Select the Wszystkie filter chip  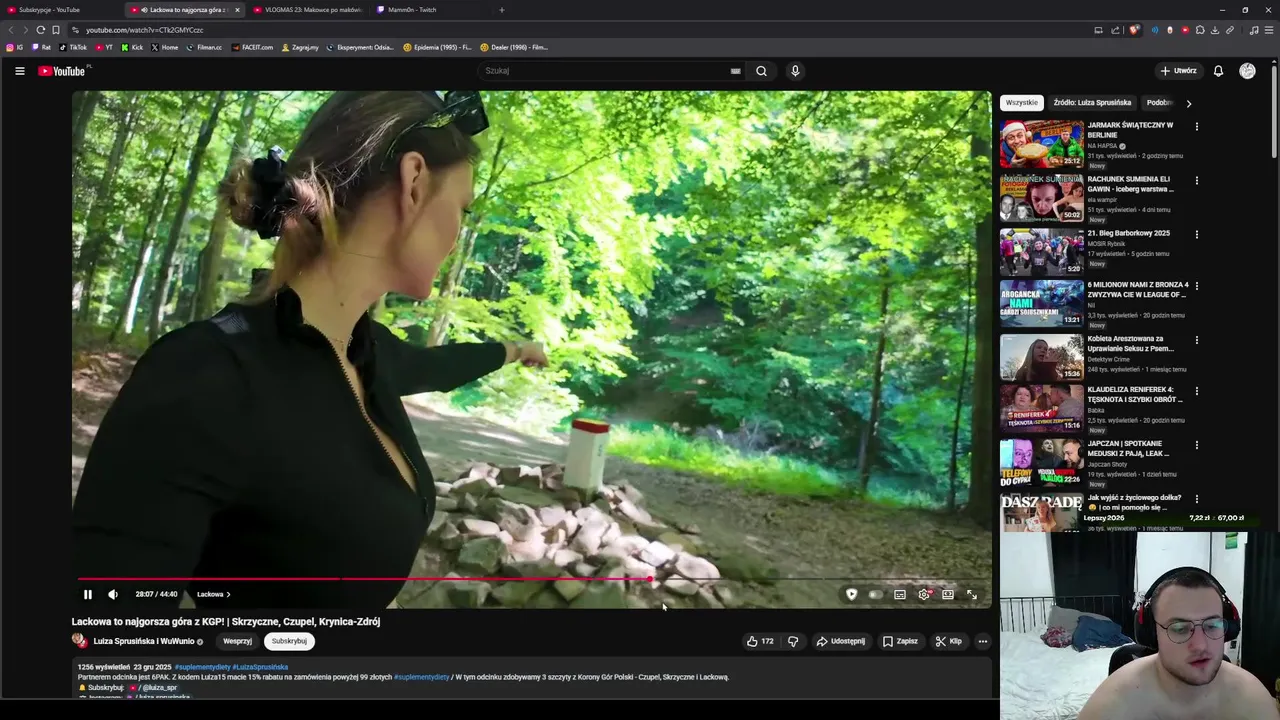click(x=1022, y=103)
